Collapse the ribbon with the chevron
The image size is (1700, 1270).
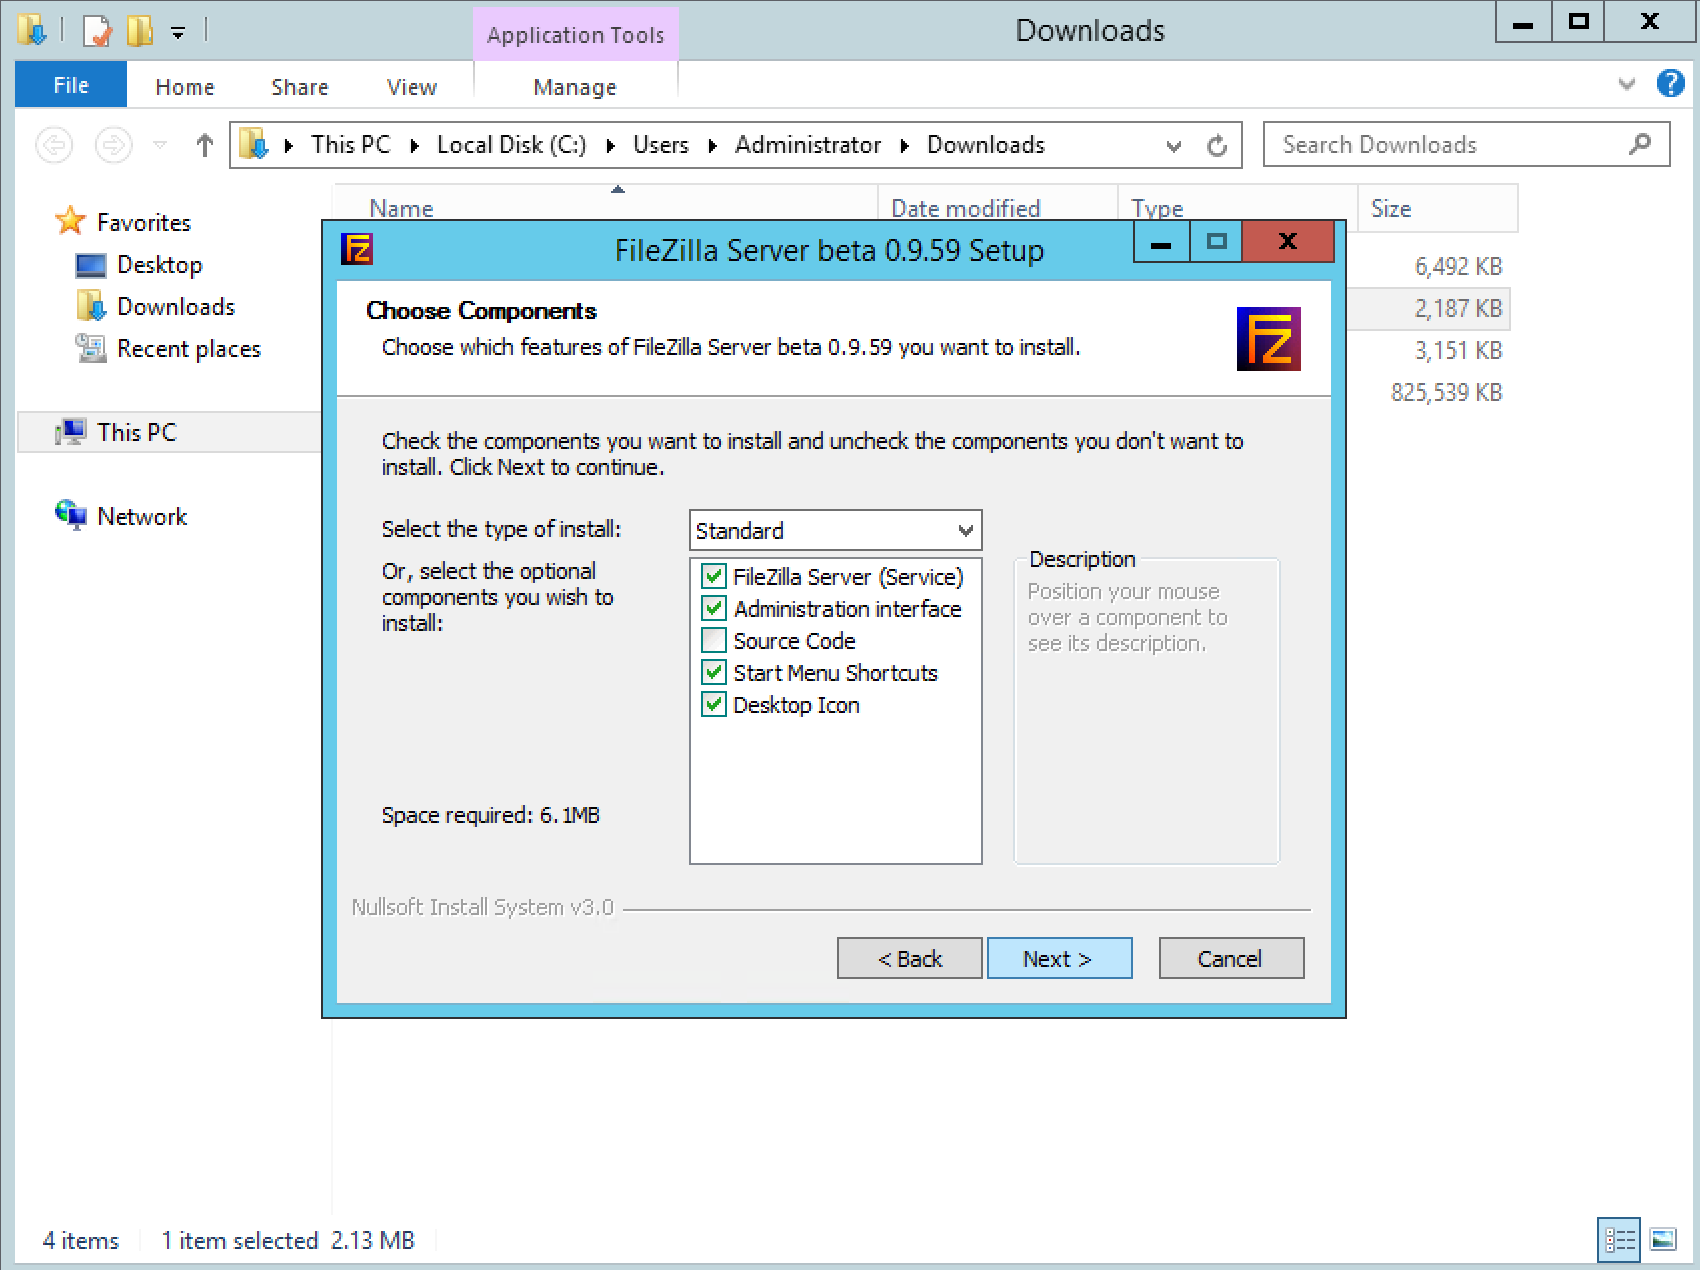tap(1625, 84)
